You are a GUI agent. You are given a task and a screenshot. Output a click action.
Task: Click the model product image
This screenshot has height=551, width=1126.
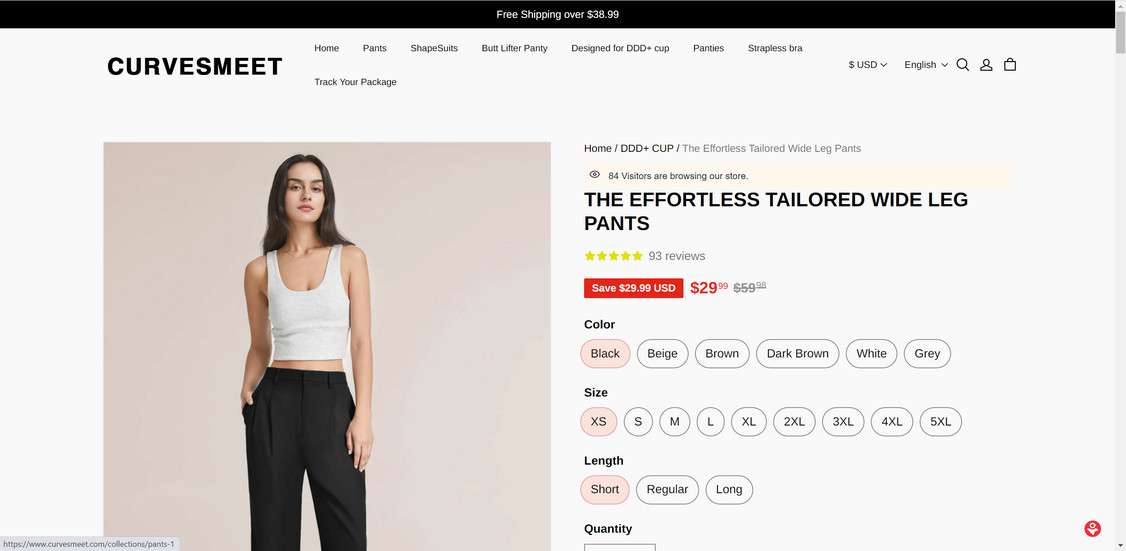[x=327, y=346]
